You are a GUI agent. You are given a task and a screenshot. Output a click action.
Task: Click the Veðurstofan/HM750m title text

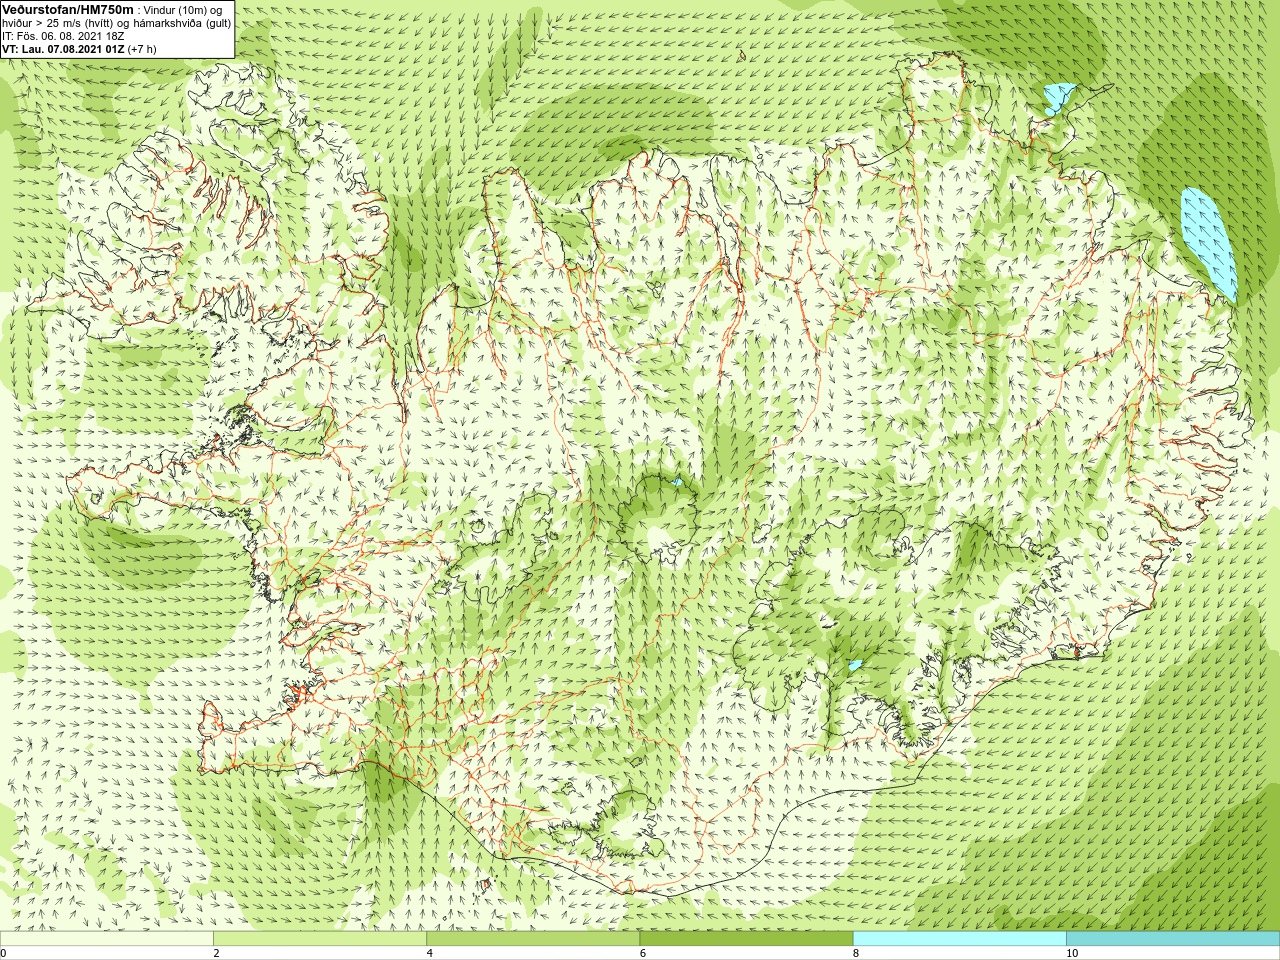[x=67, y=9]
